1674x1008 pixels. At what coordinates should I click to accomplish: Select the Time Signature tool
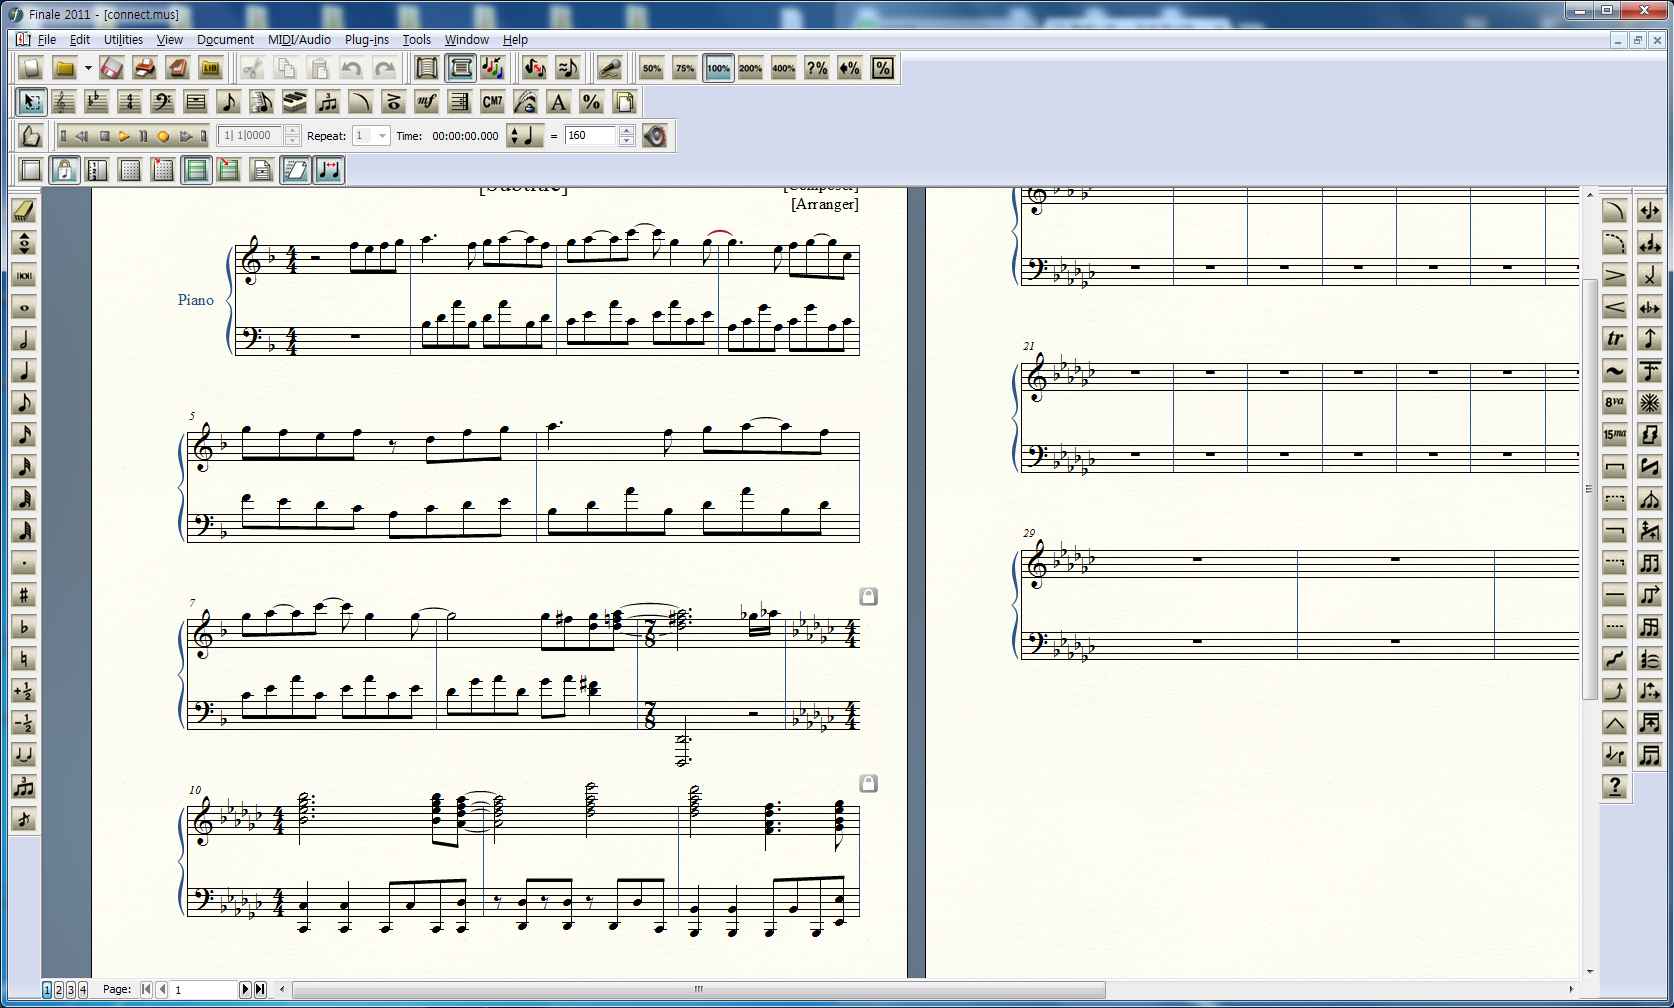129,102
